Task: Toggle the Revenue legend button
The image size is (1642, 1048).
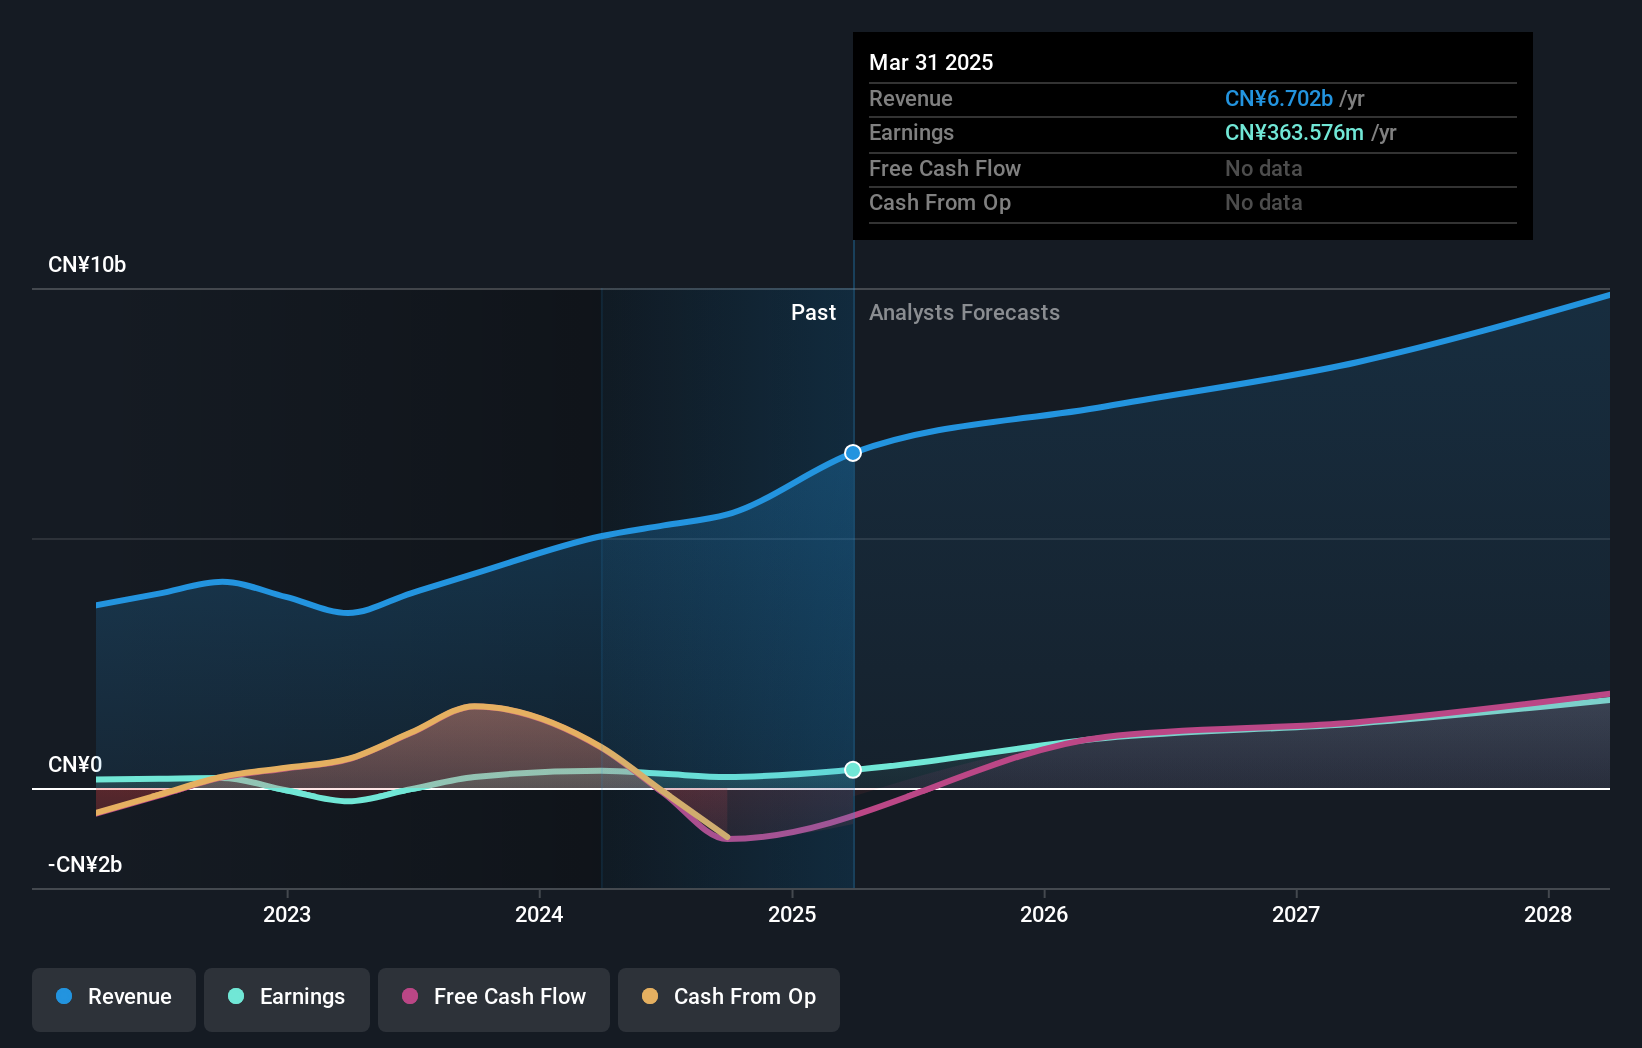Action: pos(114,999)
